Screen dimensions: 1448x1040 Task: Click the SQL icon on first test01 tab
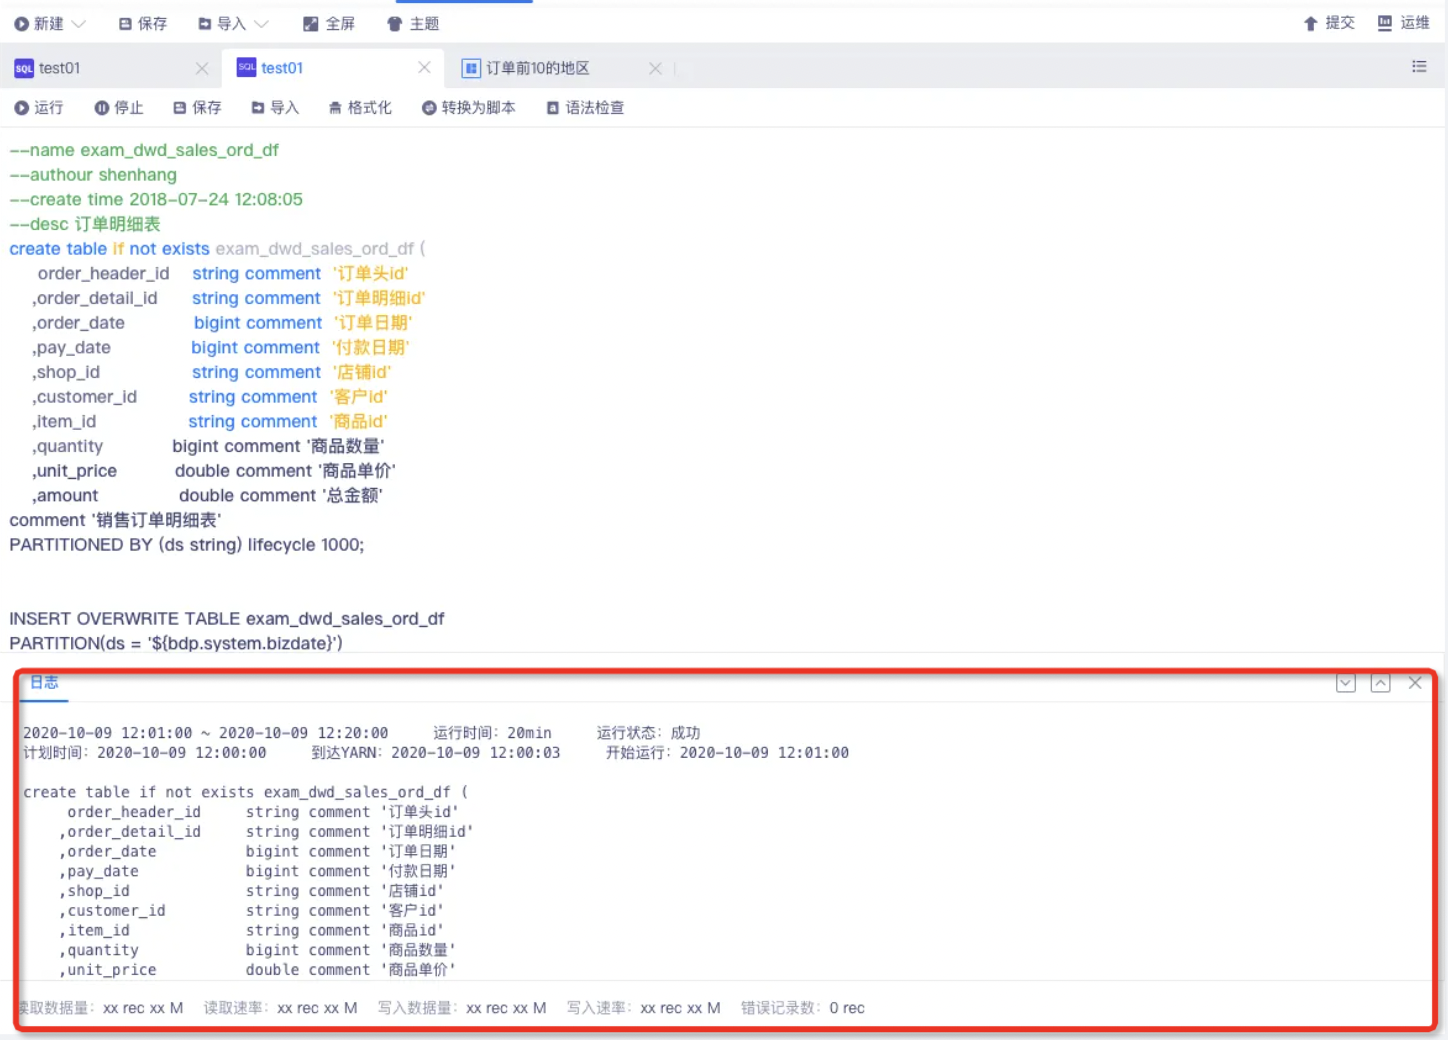point(24,68)
